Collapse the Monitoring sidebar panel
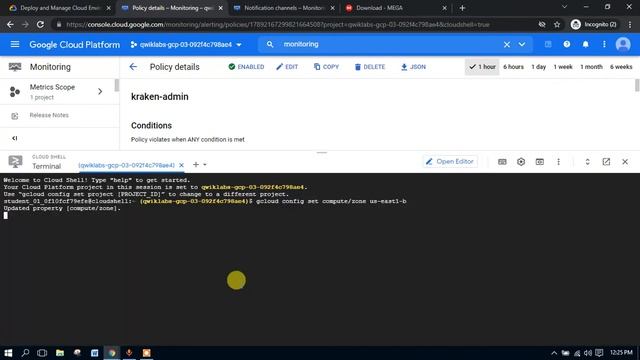Screen dimensions: 640x360 pos(15,138)
